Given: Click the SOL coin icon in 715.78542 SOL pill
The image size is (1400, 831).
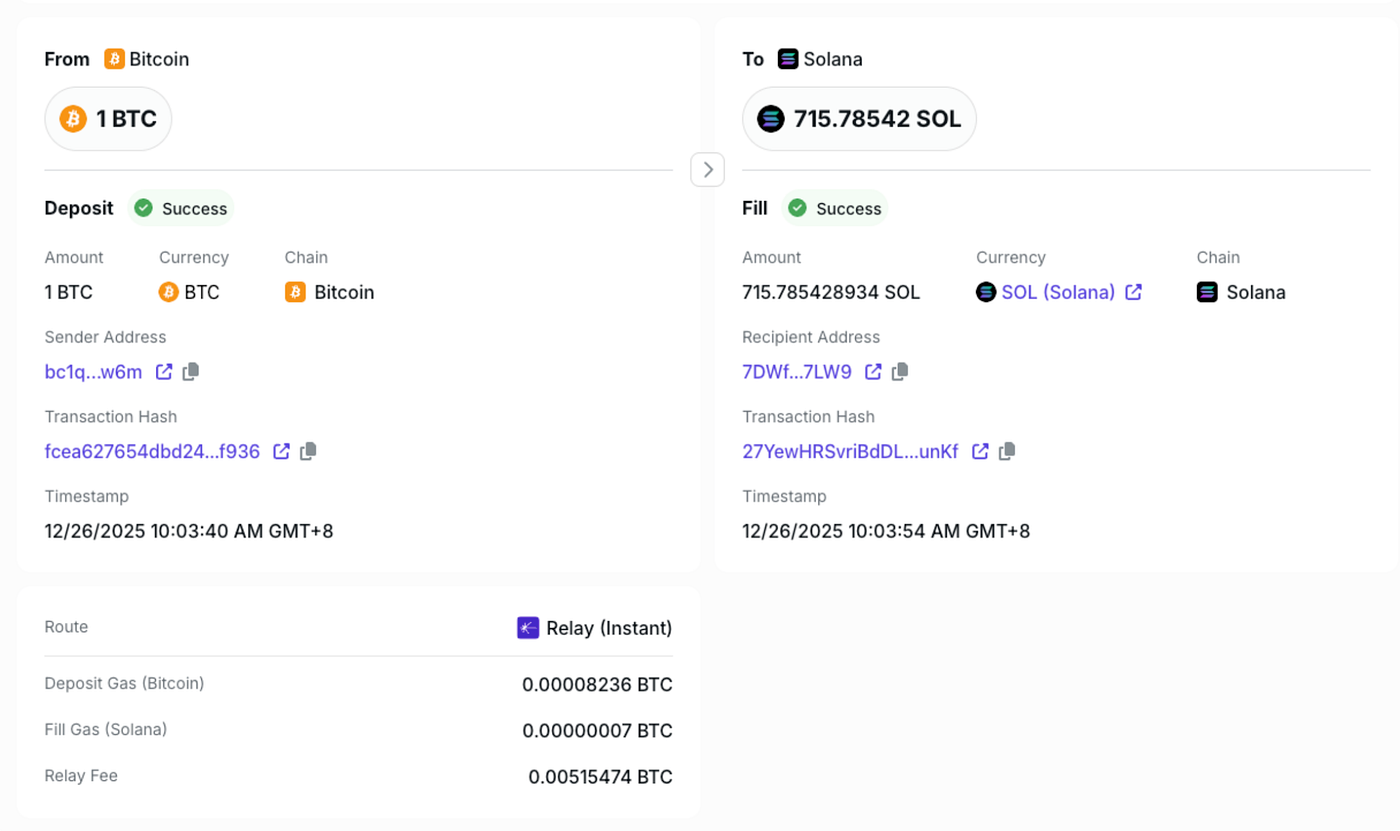Looking at the screenshot, I should click(771, 119).
